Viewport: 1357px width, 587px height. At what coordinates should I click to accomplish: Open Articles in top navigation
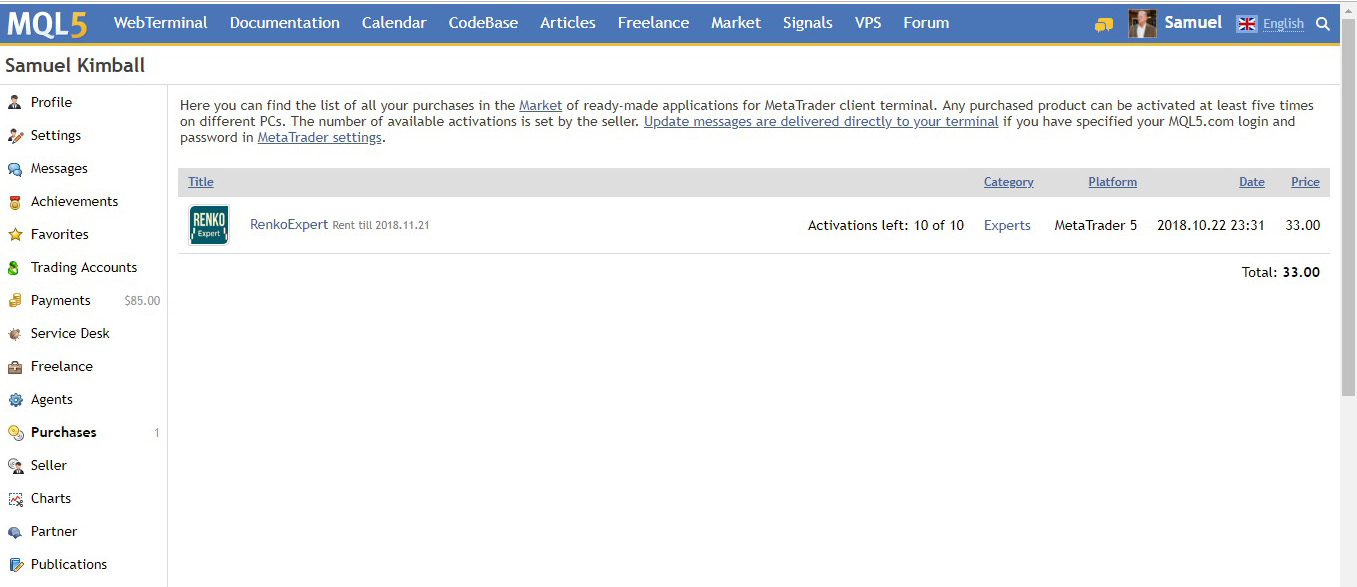(x=568, y=23)
